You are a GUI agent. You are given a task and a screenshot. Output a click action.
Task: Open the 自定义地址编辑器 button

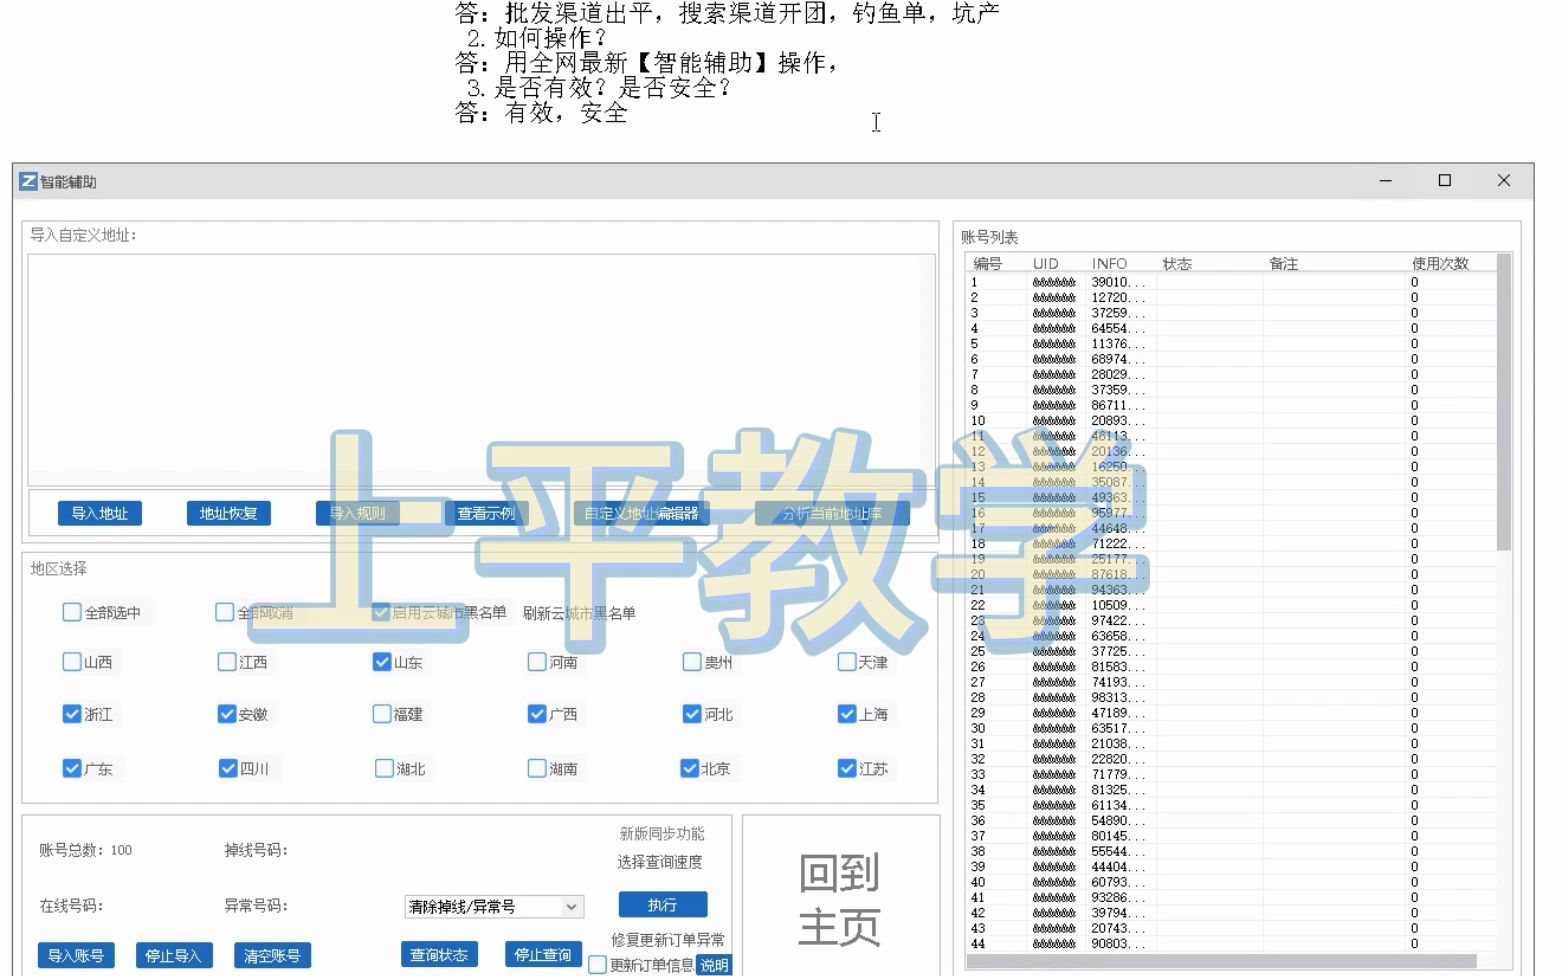pos(641,513)
